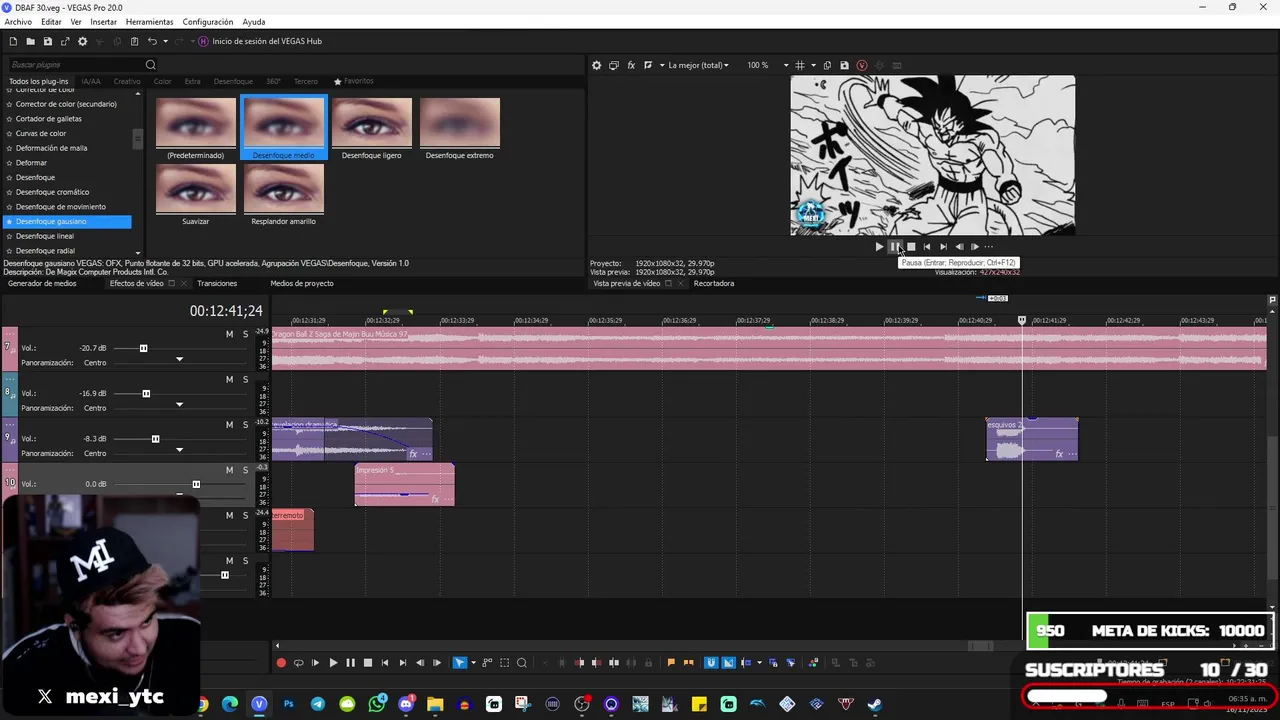Image resolution: width=1280 pixels, height=720 pixels.
Task: Select the Normal edit tool arrow
Action: pyautogui.click(x=459, y=663)
